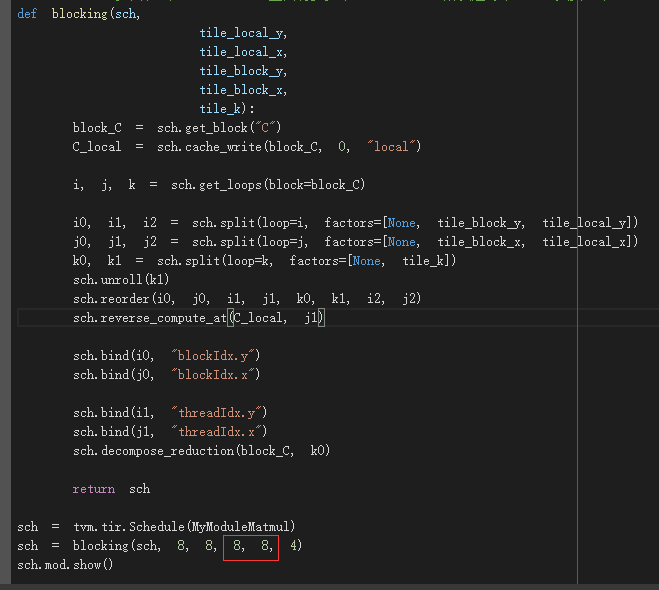Click the tile_block_y parameter in the signature
This screenshot has height=590, width=659.
click(243, 71)
